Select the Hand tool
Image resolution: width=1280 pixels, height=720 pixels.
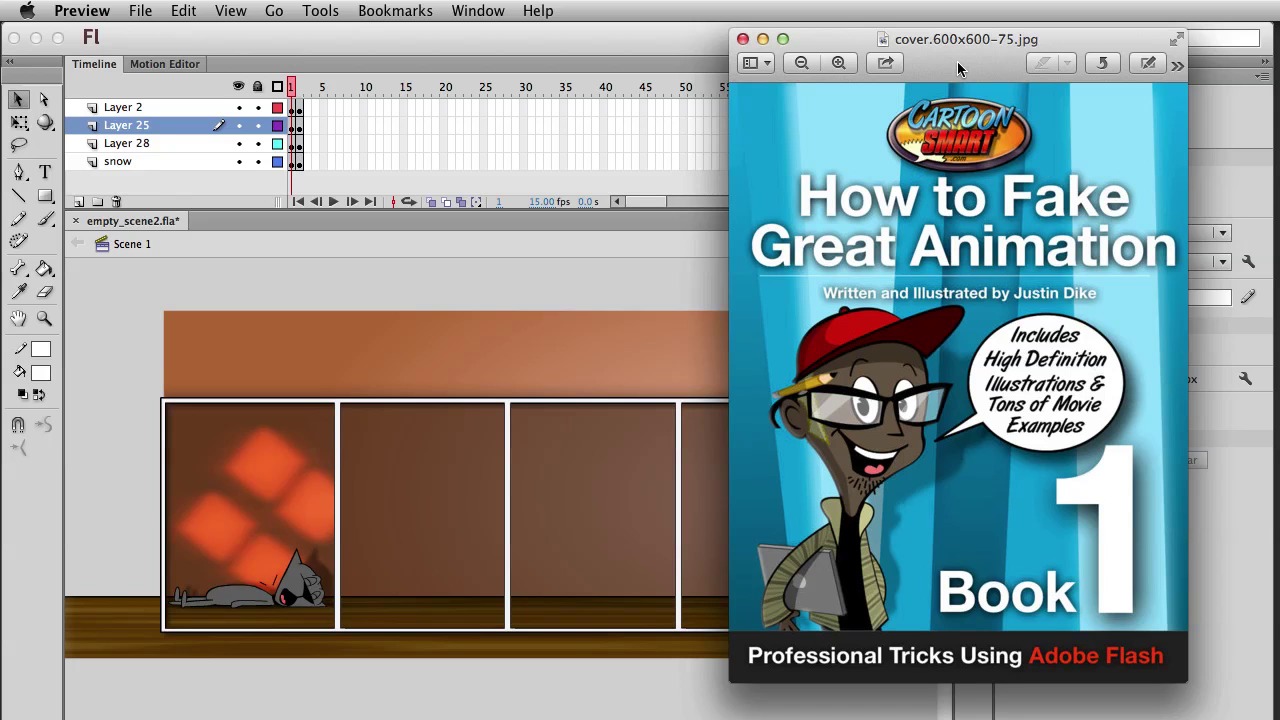(x=19, y=319)
